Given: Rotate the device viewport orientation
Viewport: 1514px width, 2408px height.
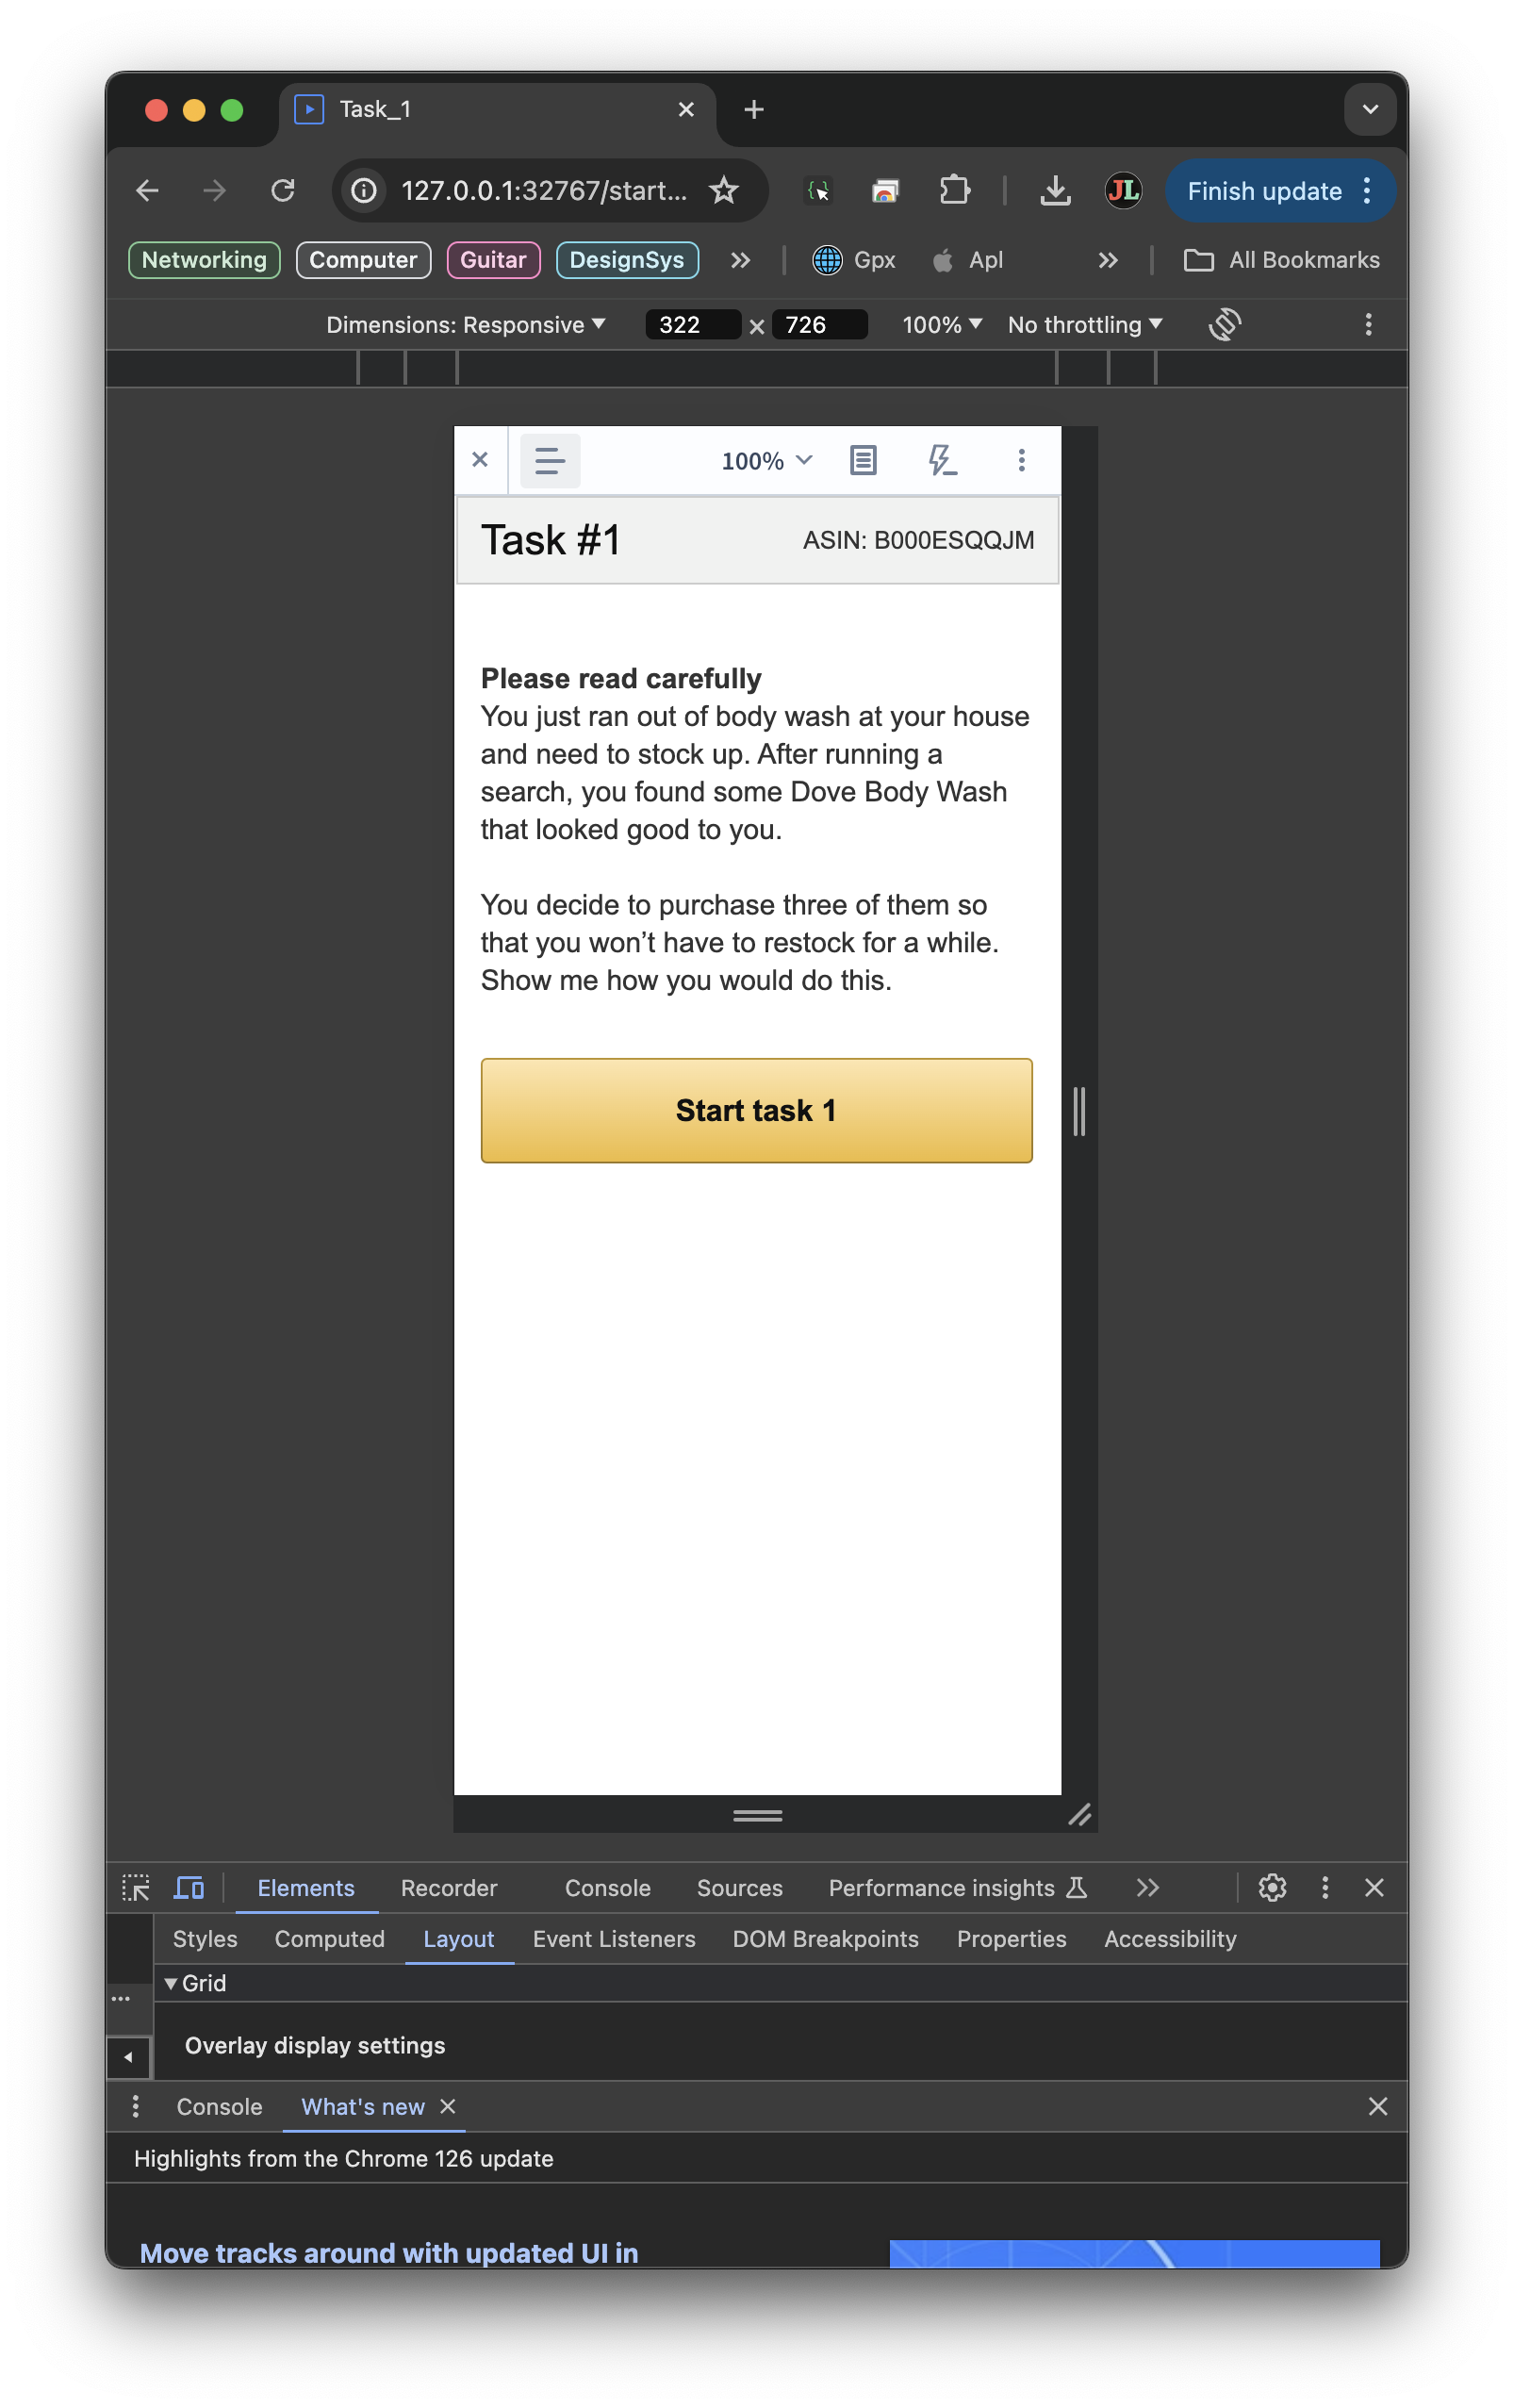Looking at the screenshot, I should pos(1225,324).
